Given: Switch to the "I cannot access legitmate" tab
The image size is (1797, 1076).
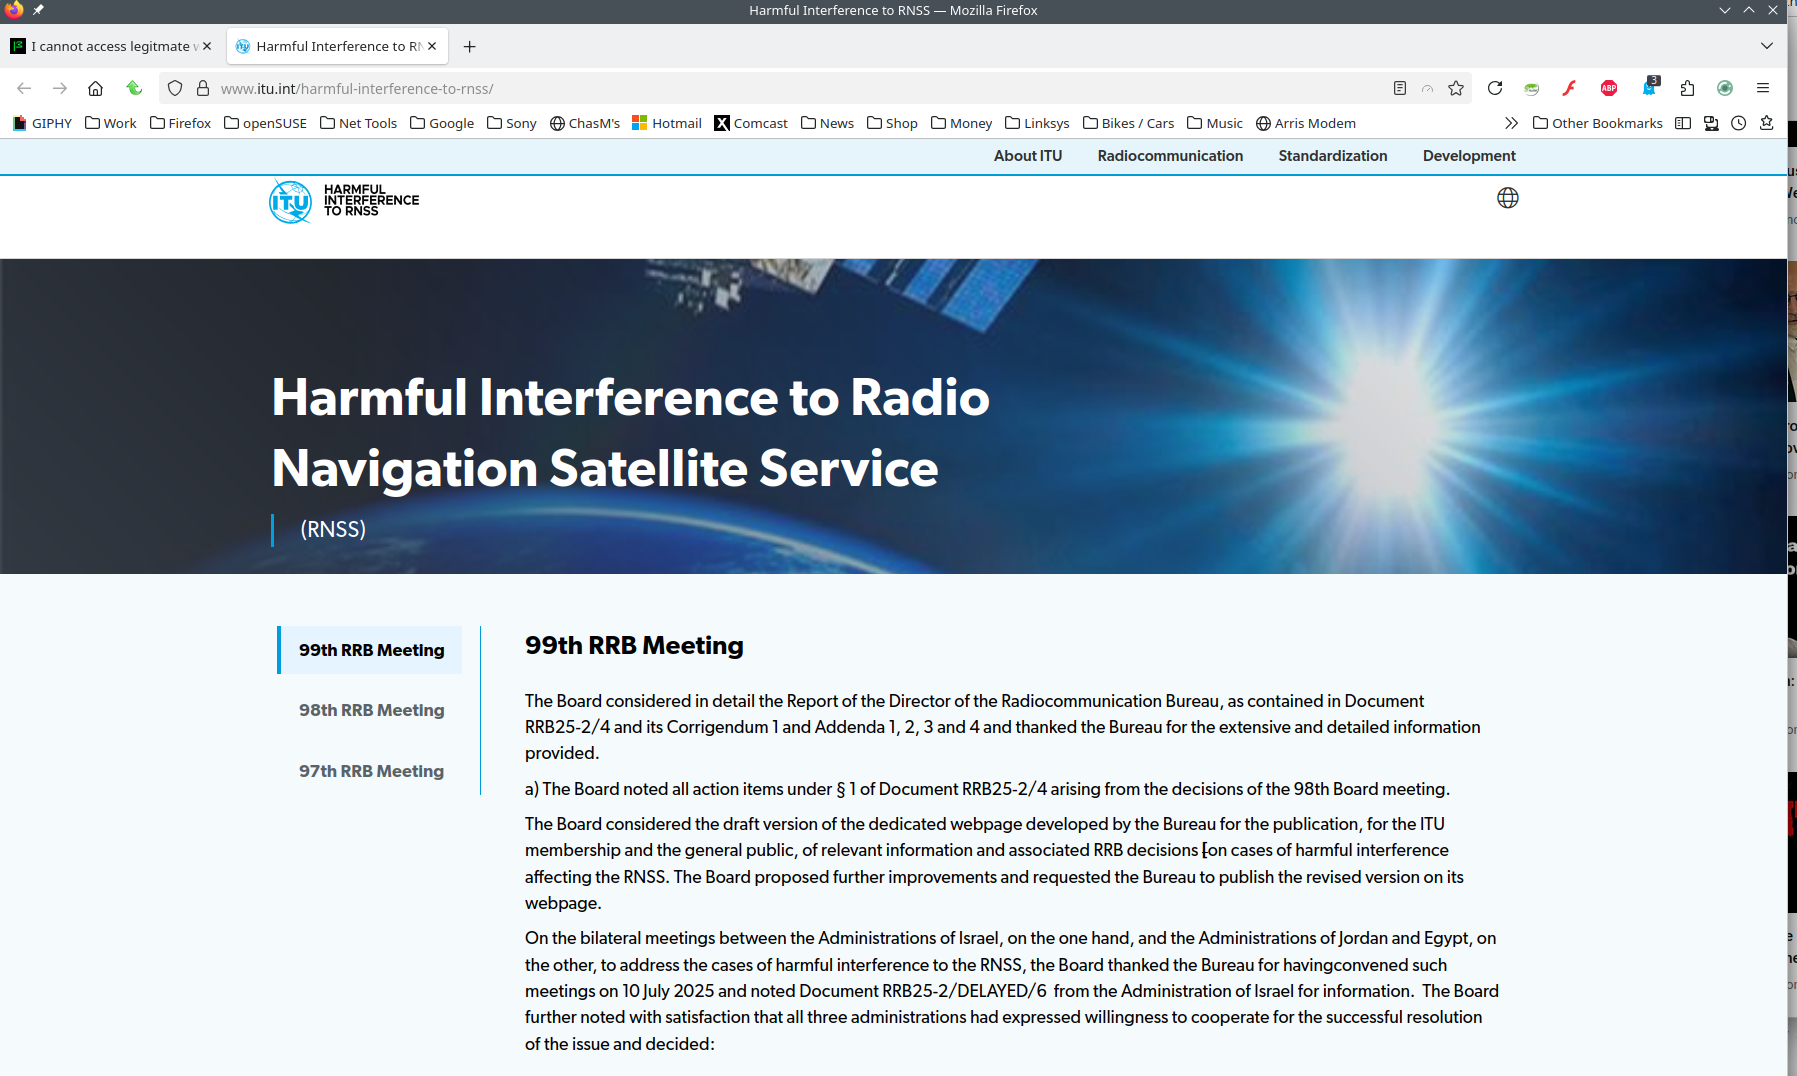Looking at the screenshot, I should [110, 46].
